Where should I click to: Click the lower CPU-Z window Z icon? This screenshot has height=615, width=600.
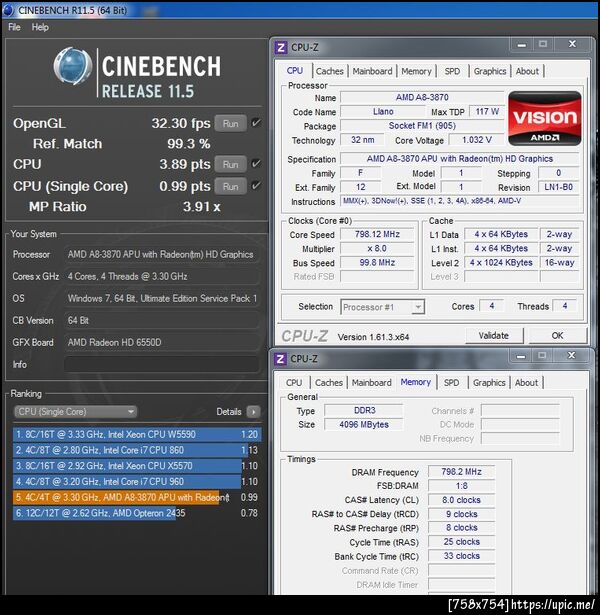[280, 359]
